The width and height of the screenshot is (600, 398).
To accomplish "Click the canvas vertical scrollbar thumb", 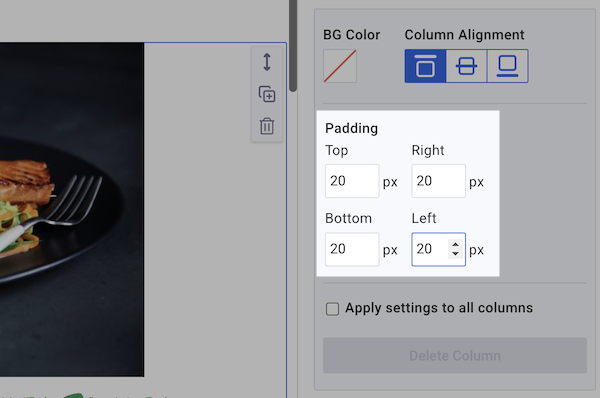I will [x=293, y=45].
